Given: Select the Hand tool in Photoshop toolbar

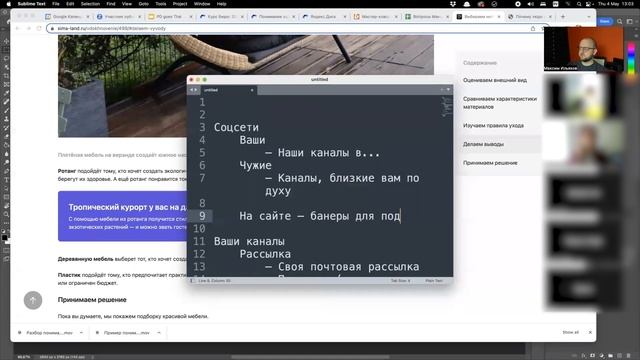Looking at the screenshot, I should pos(6,205).
